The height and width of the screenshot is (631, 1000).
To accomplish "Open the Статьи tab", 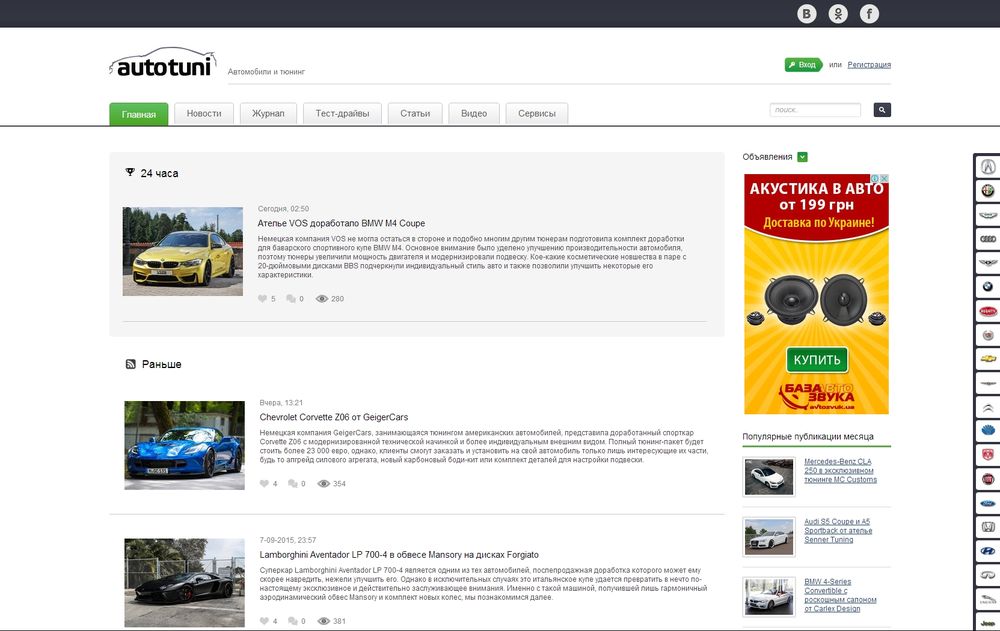I will coord(415,113).
